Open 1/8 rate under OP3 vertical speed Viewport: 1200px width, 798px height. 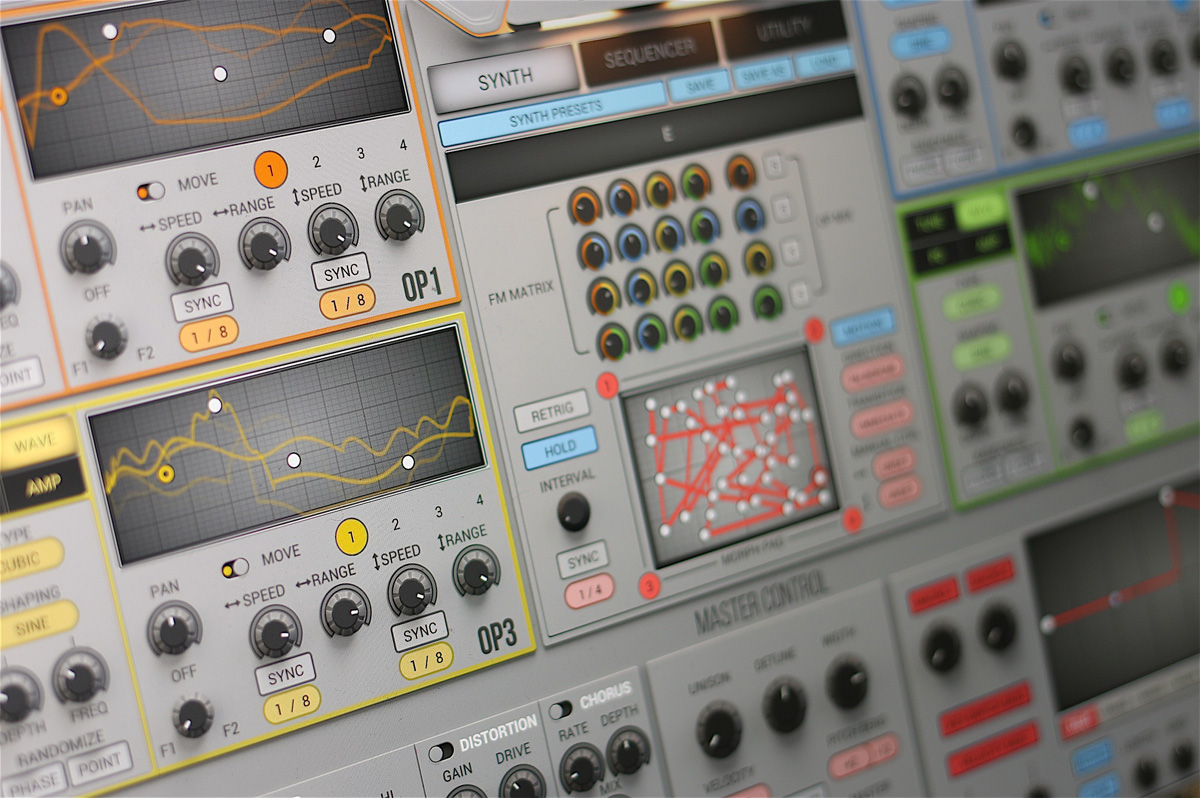tap(426, 661)
